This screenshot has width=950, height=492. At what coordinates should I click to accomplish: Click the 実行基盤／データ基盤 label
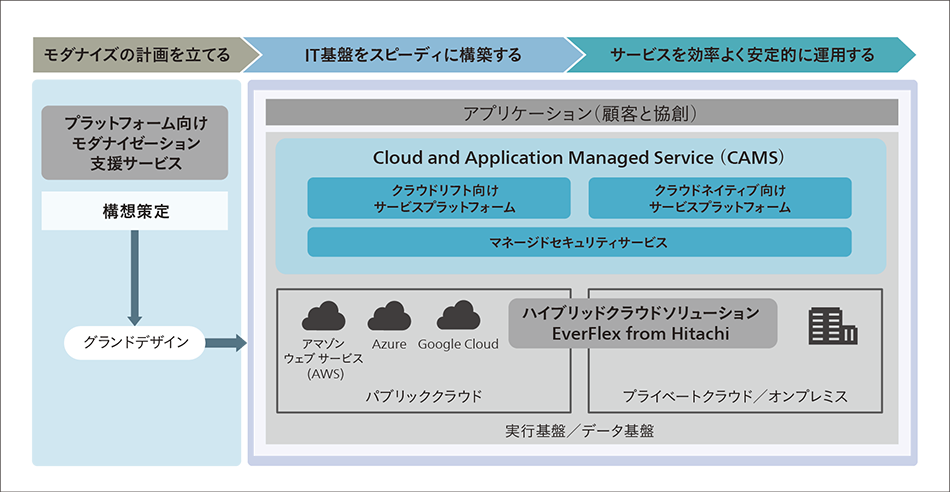click(x=579, y=431)
